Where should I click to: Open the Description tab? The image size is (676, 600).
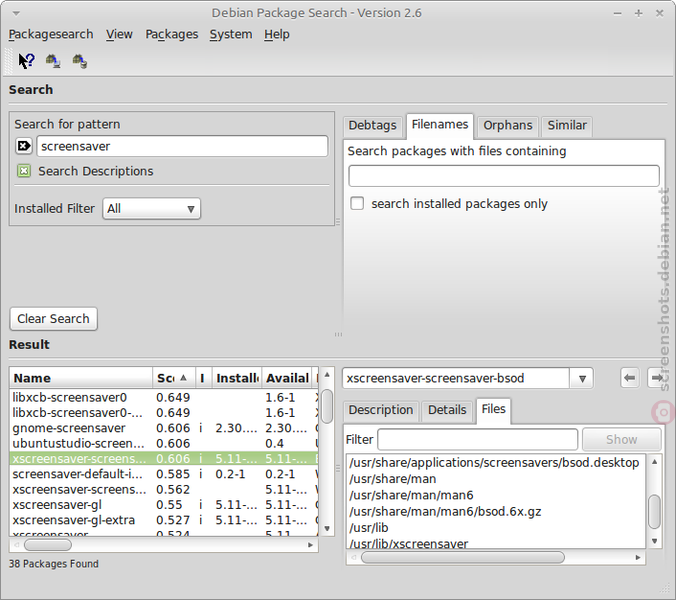(x=381, y=410)
